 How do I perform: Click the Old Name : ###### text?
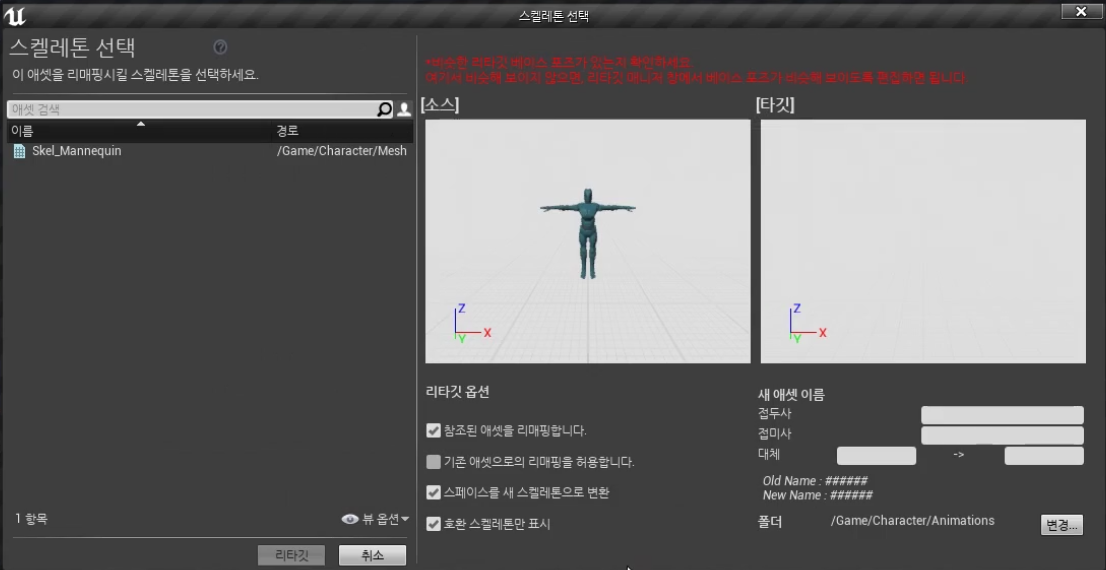point(815,481)
